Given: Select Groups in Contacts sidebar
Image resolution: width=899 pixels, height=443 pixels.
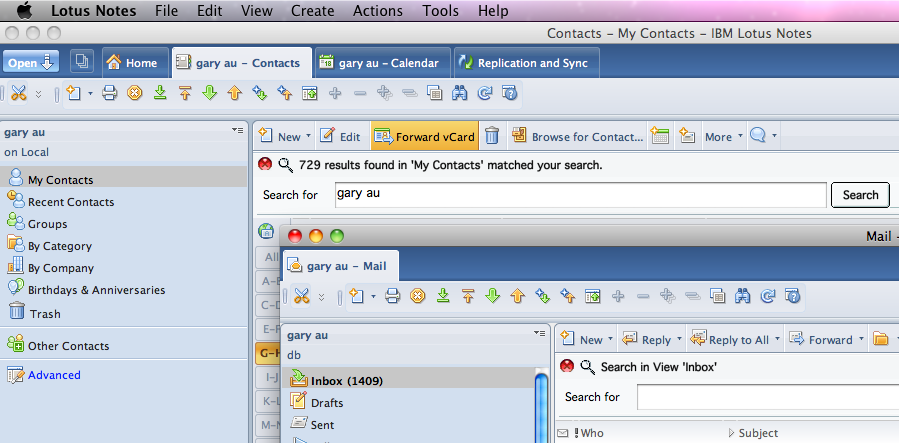Looking at the screenshot, I should coord(48,224).
